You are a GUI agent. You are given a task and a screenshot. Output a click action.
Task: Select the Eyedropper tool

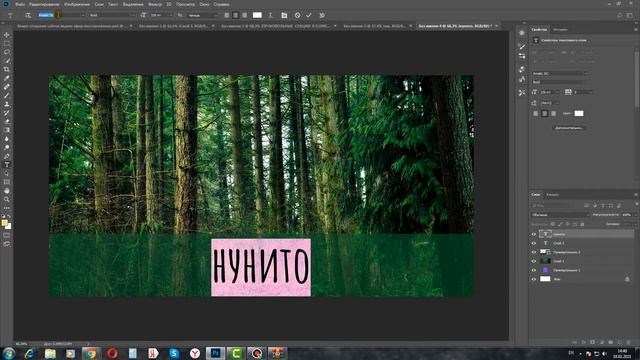7,78
